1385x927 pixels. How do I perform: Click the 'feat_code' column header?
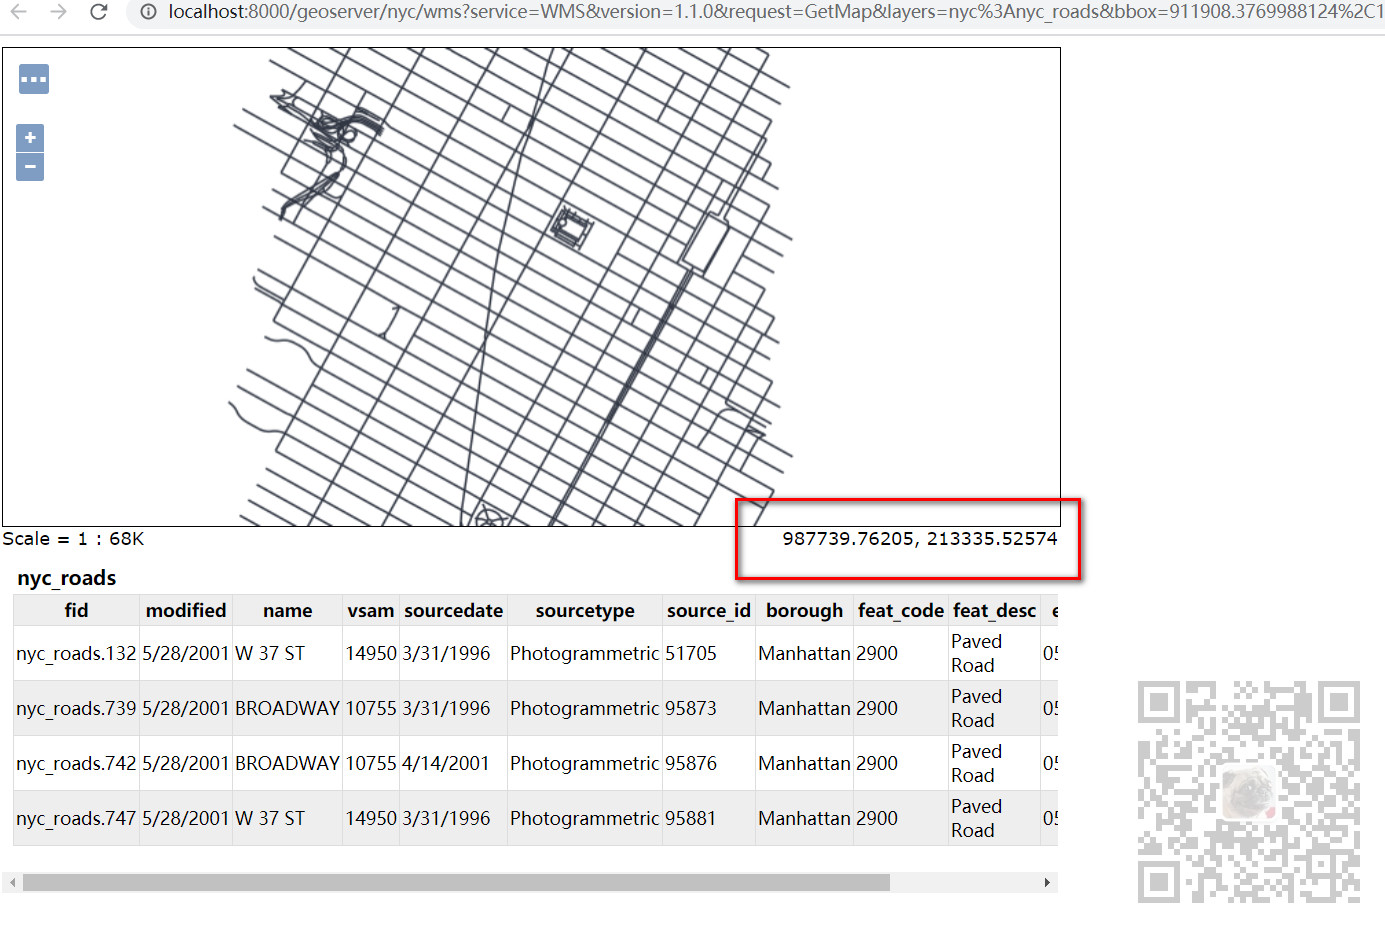(x=901, y=611)
